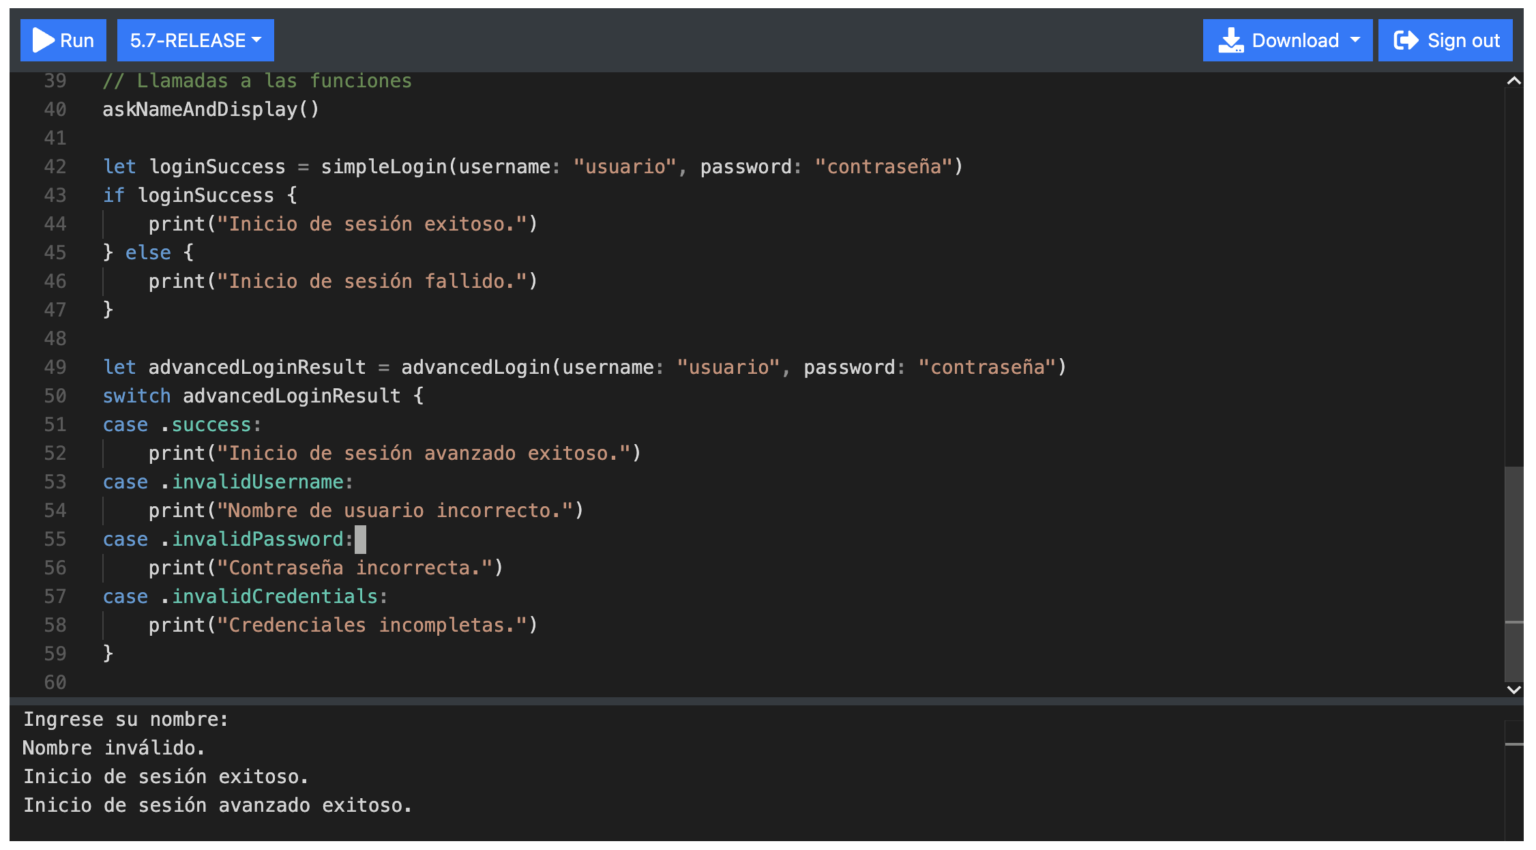The height and width of the screenshot is (850, 1536).
Task: Open the 5.7-RELEASE Swift version dropdown
Action: coord(195,40)
